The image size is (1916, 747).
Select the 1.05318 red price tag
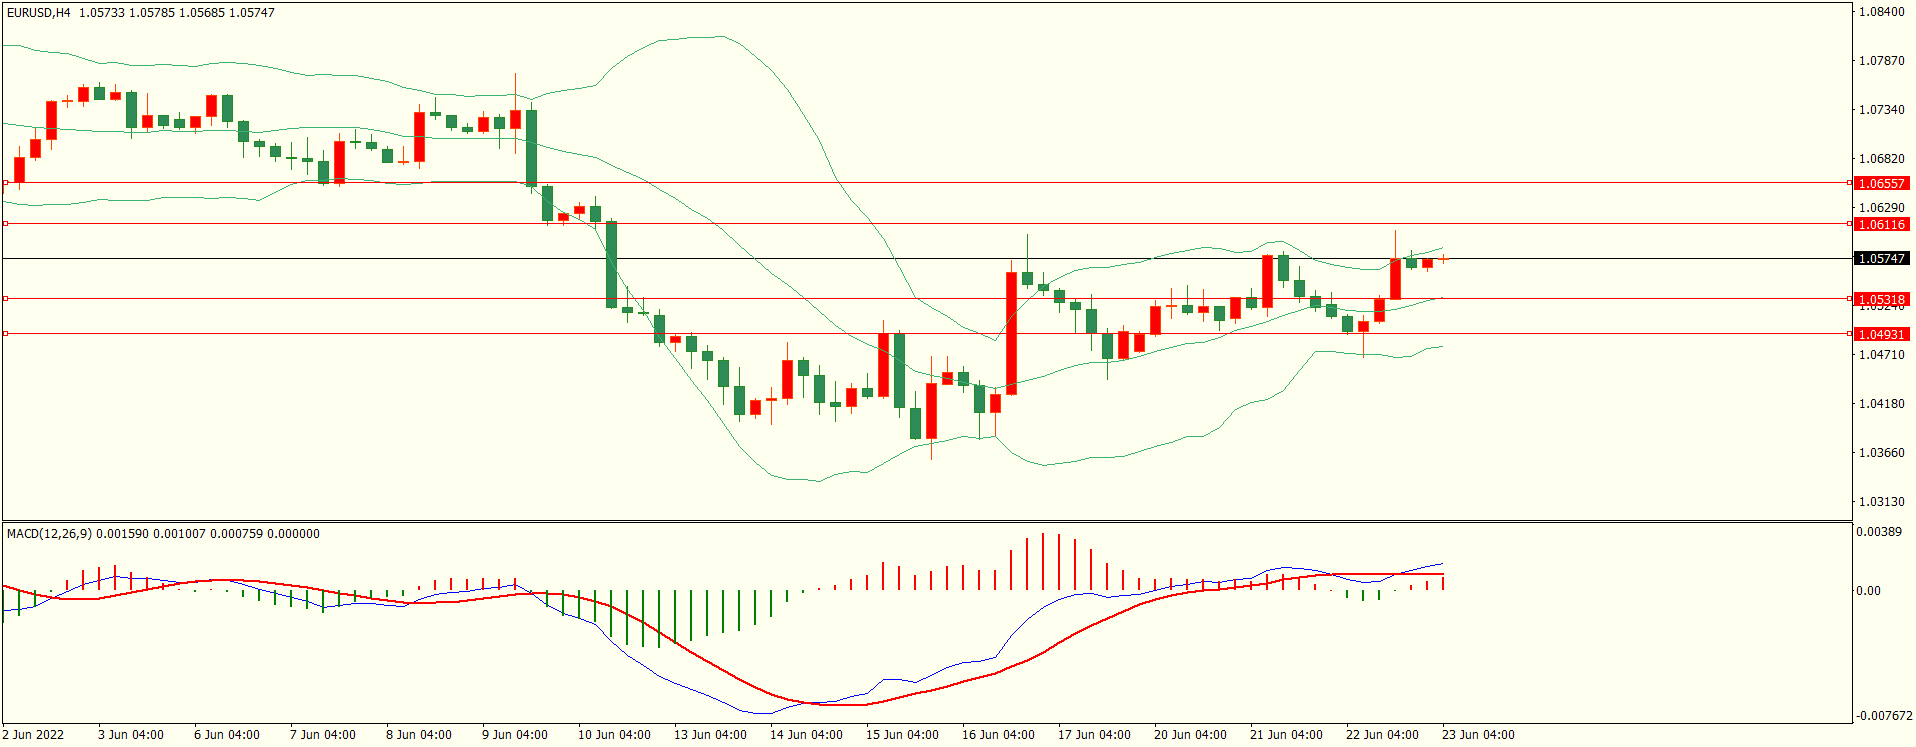(1880, 300)
